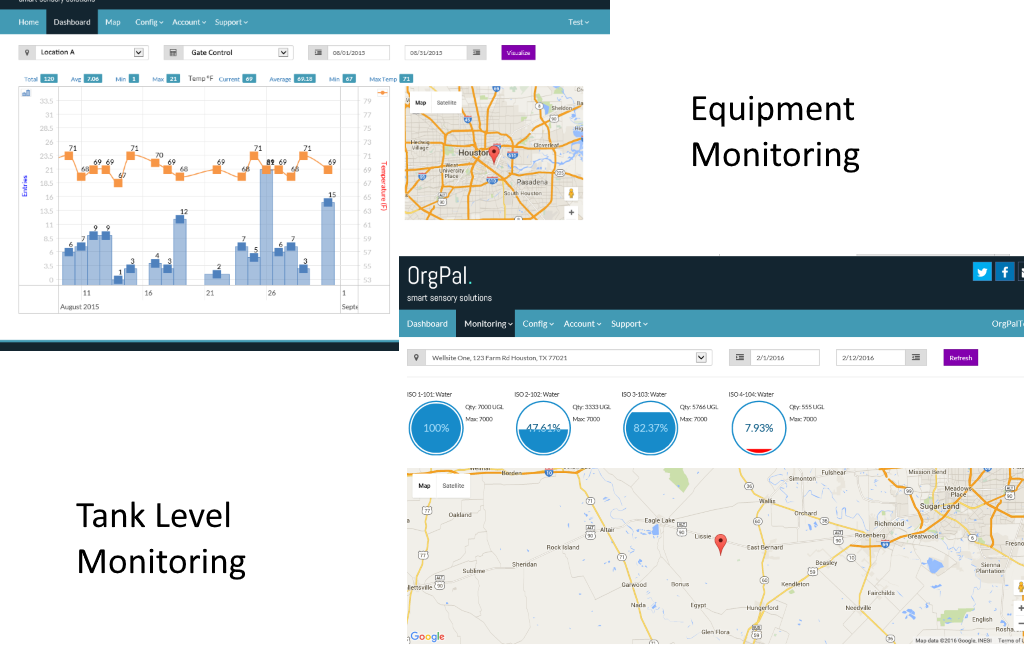
Task: Switch Houston map to Map view
Action: 421,103
